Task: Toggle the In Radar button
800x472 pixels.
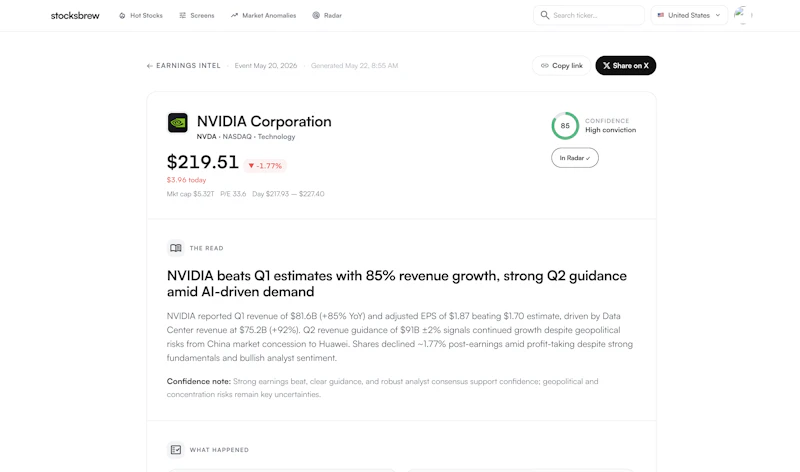Action: (x=574, y=158)
